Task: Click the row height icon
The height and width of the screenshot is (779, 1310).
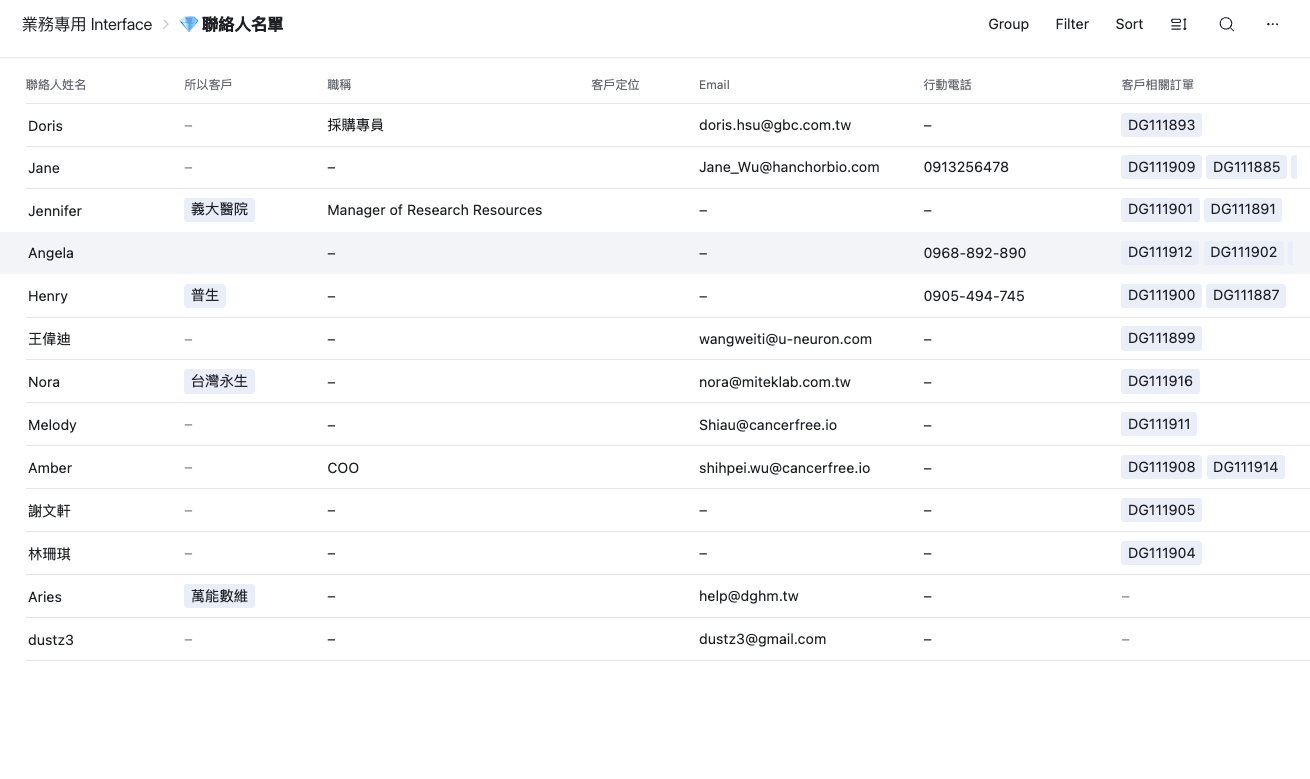Action: [x=1178, y=24]
